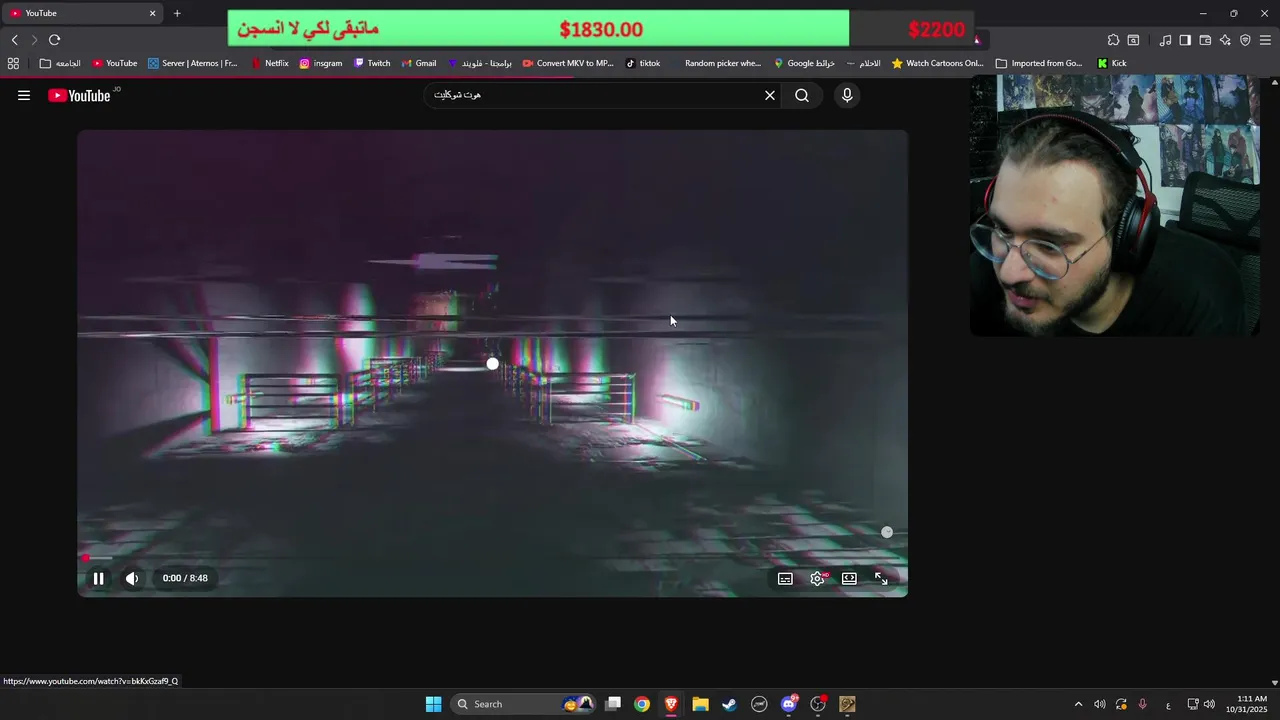This screenshot has width=1280, height=720.
Task: Reload the current page
Action: [x=54, y=40]
